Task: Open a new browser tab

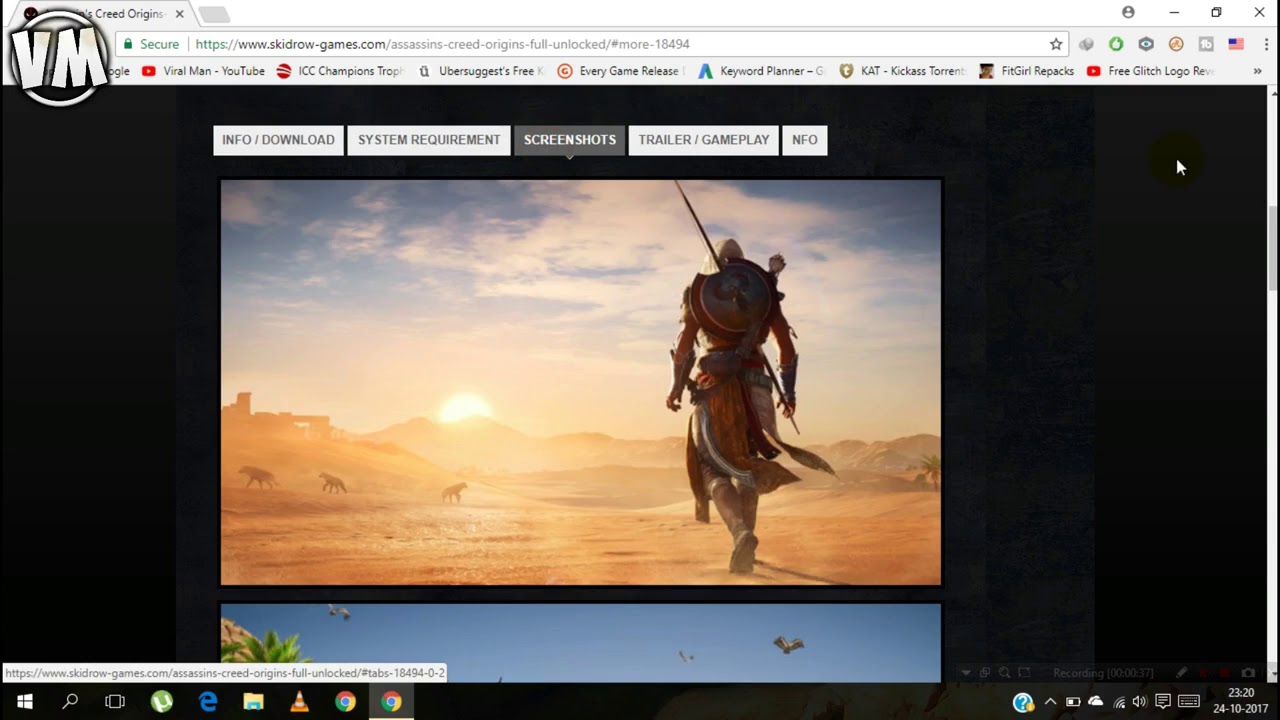Action: coord(213,14)
